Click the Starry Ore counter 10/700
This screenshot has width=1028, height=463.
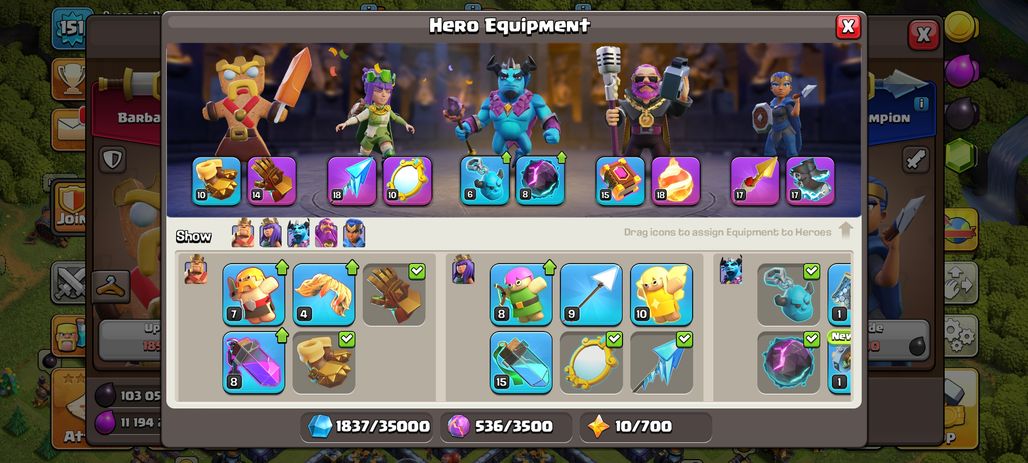click(645, 426)
